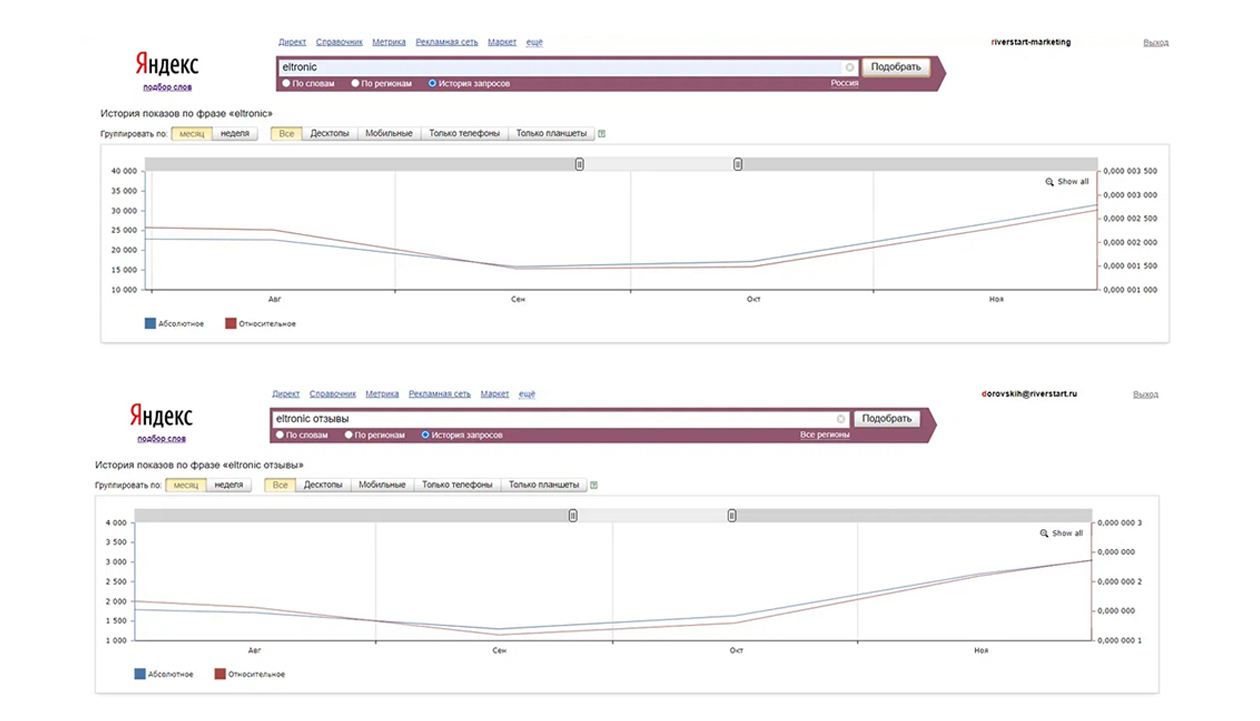
Task: Click riverstart-marketing account name
Action: [1030, 42]
